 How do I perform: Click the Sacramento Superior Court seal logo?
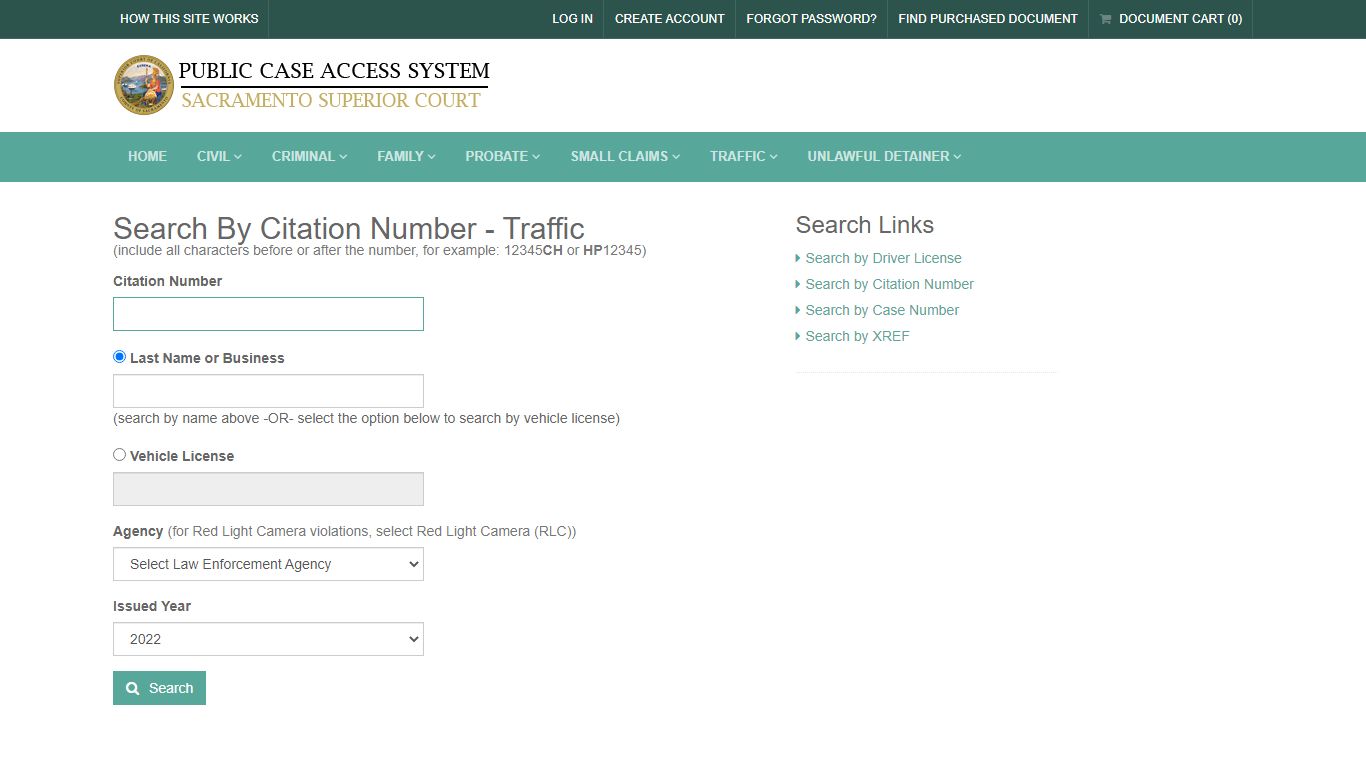[x=144, y=85]
